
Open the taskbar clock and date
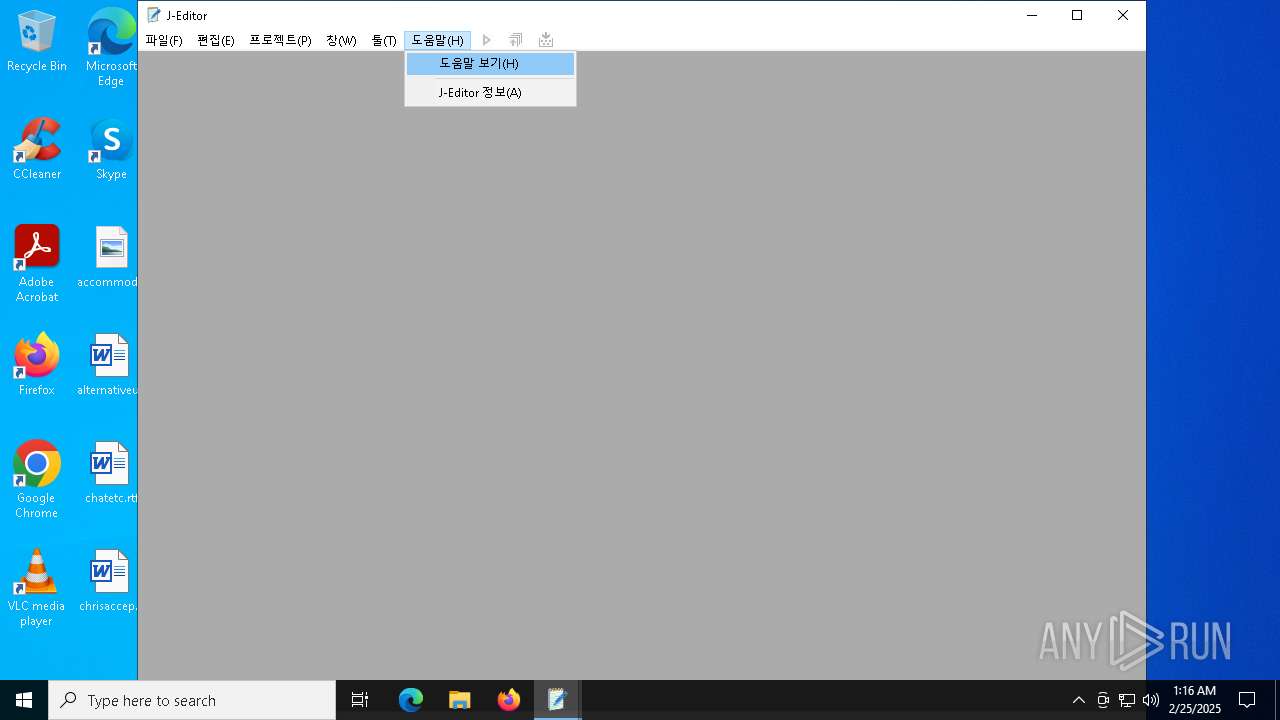click(x=1194, y=700)
